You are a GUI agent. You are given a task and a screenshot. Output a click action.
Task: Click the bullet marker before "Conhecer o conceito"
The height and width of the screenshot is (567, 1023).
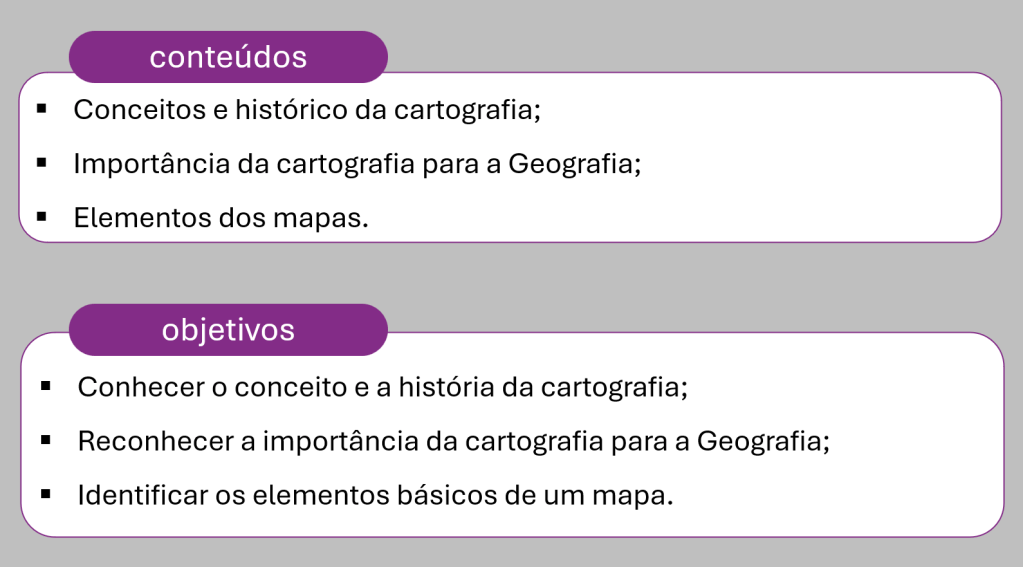coord(46,386)
